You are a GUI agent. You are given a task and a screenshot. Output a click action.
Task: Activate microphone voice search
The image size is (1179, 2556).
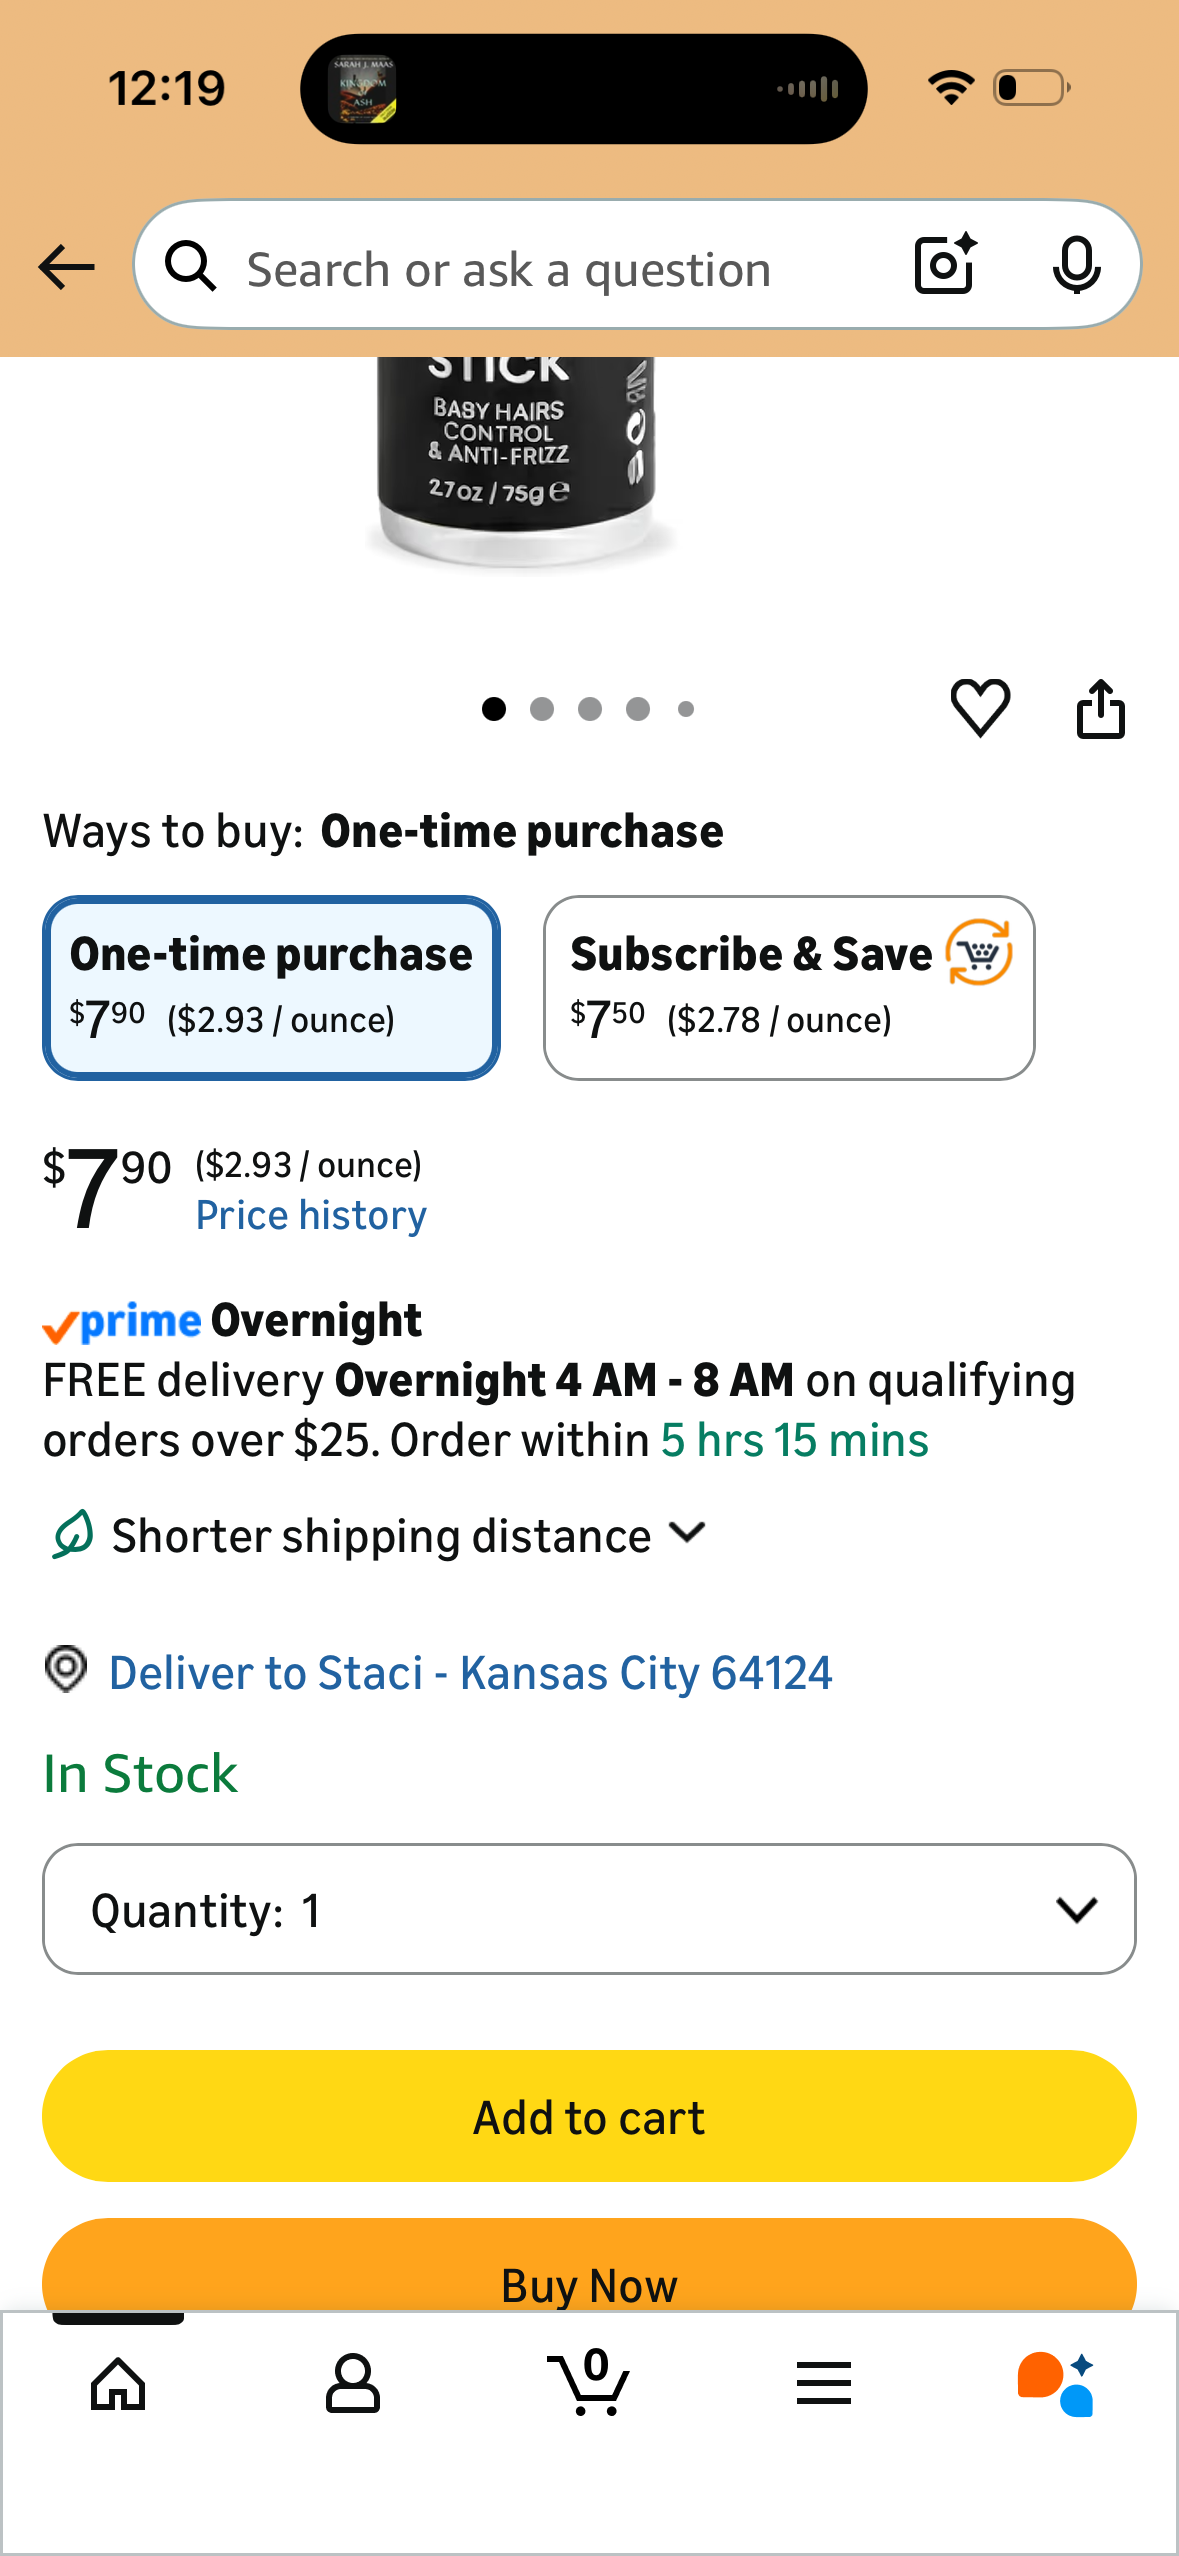[1077, 266]
